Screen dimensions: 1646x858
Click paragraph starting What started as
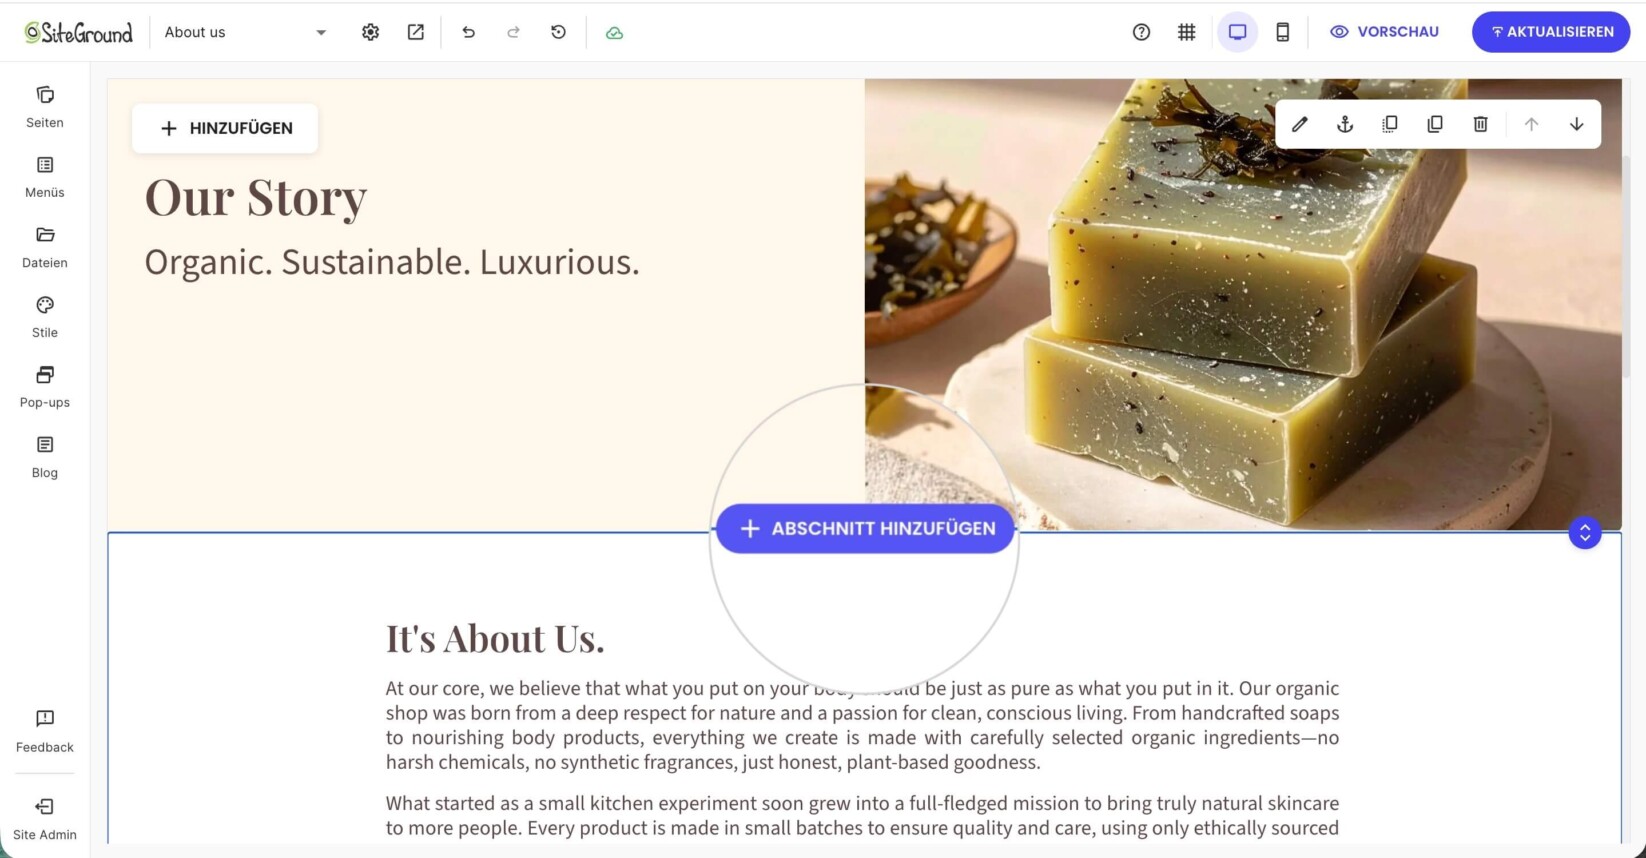[x=862, y=815]
